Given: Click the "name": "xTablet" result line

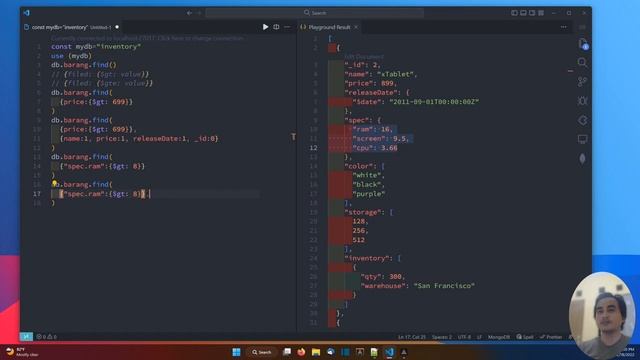Looking at the screenshot, I should pyautogui.click(x=381, y=74).
